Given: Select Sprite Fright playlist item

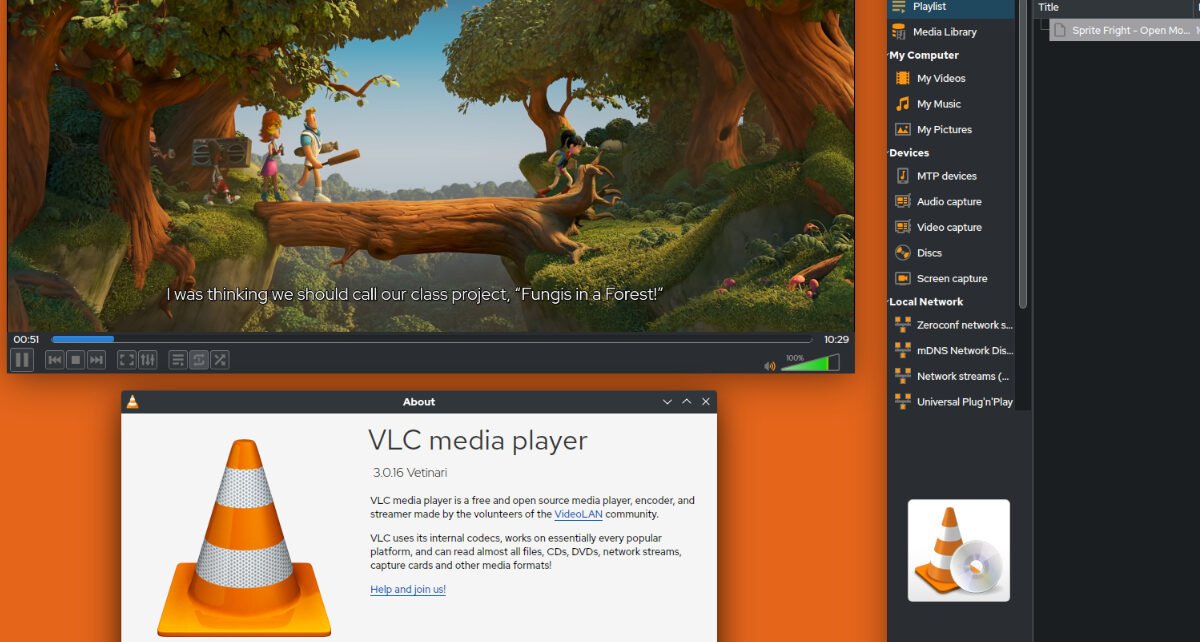Looking at the screenshot, I should coord(1125,31).
